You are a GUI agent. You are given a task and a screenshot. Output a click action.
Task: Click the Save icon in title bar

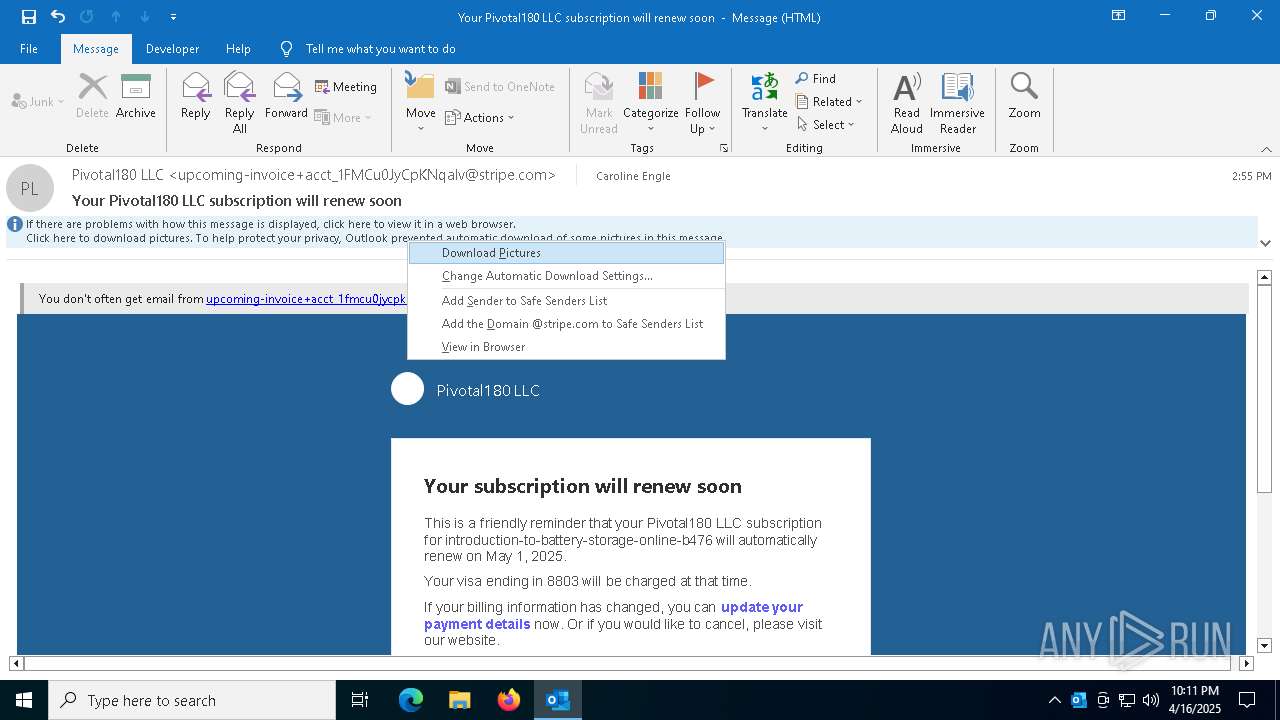tap(29, 17)
